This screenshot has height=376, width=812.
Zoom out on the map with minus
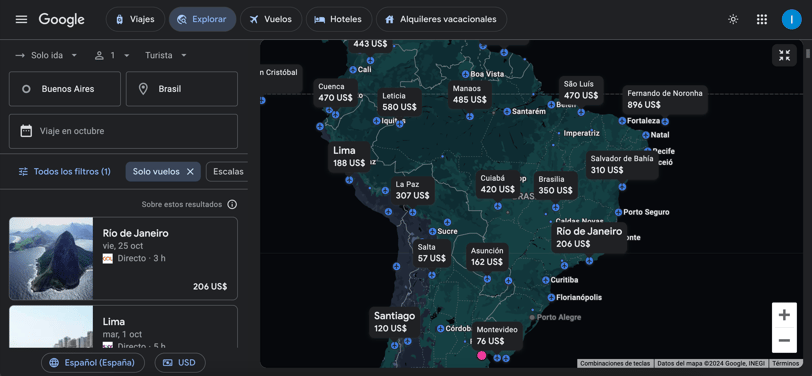pyautogui.click(x=784, y=340)
